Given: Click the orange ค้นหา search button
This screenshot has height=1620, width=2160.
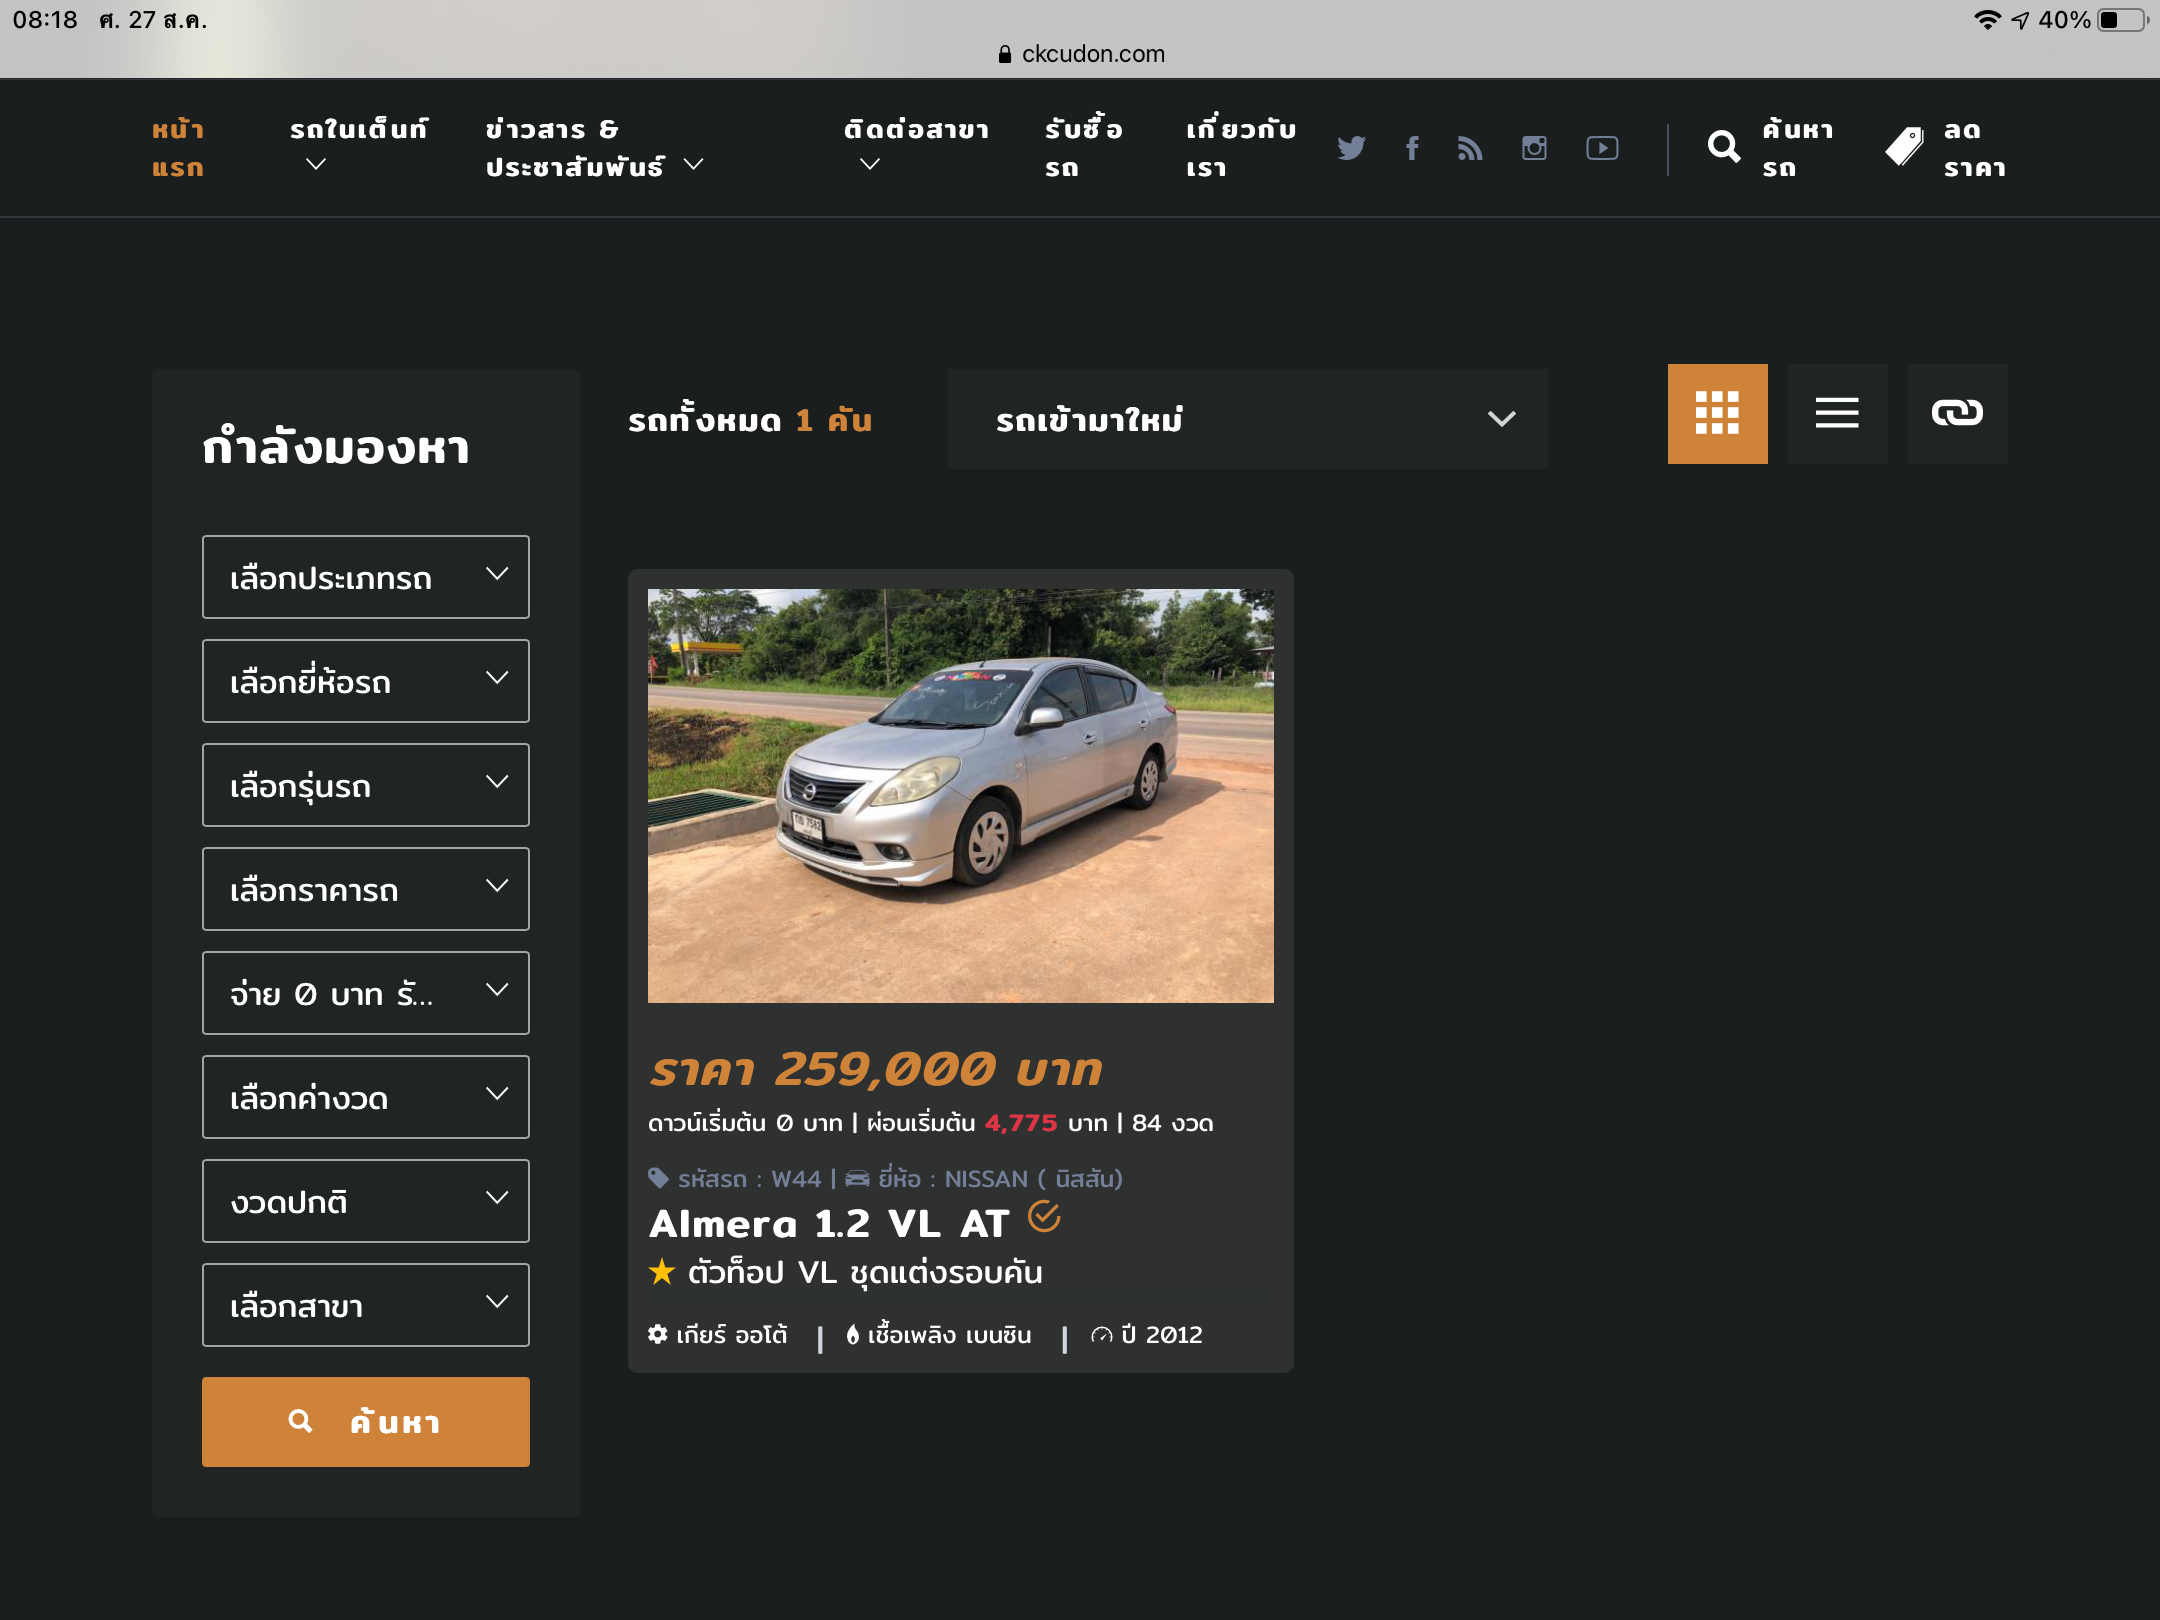Looking at the screenshot, I should (366, 1422).
